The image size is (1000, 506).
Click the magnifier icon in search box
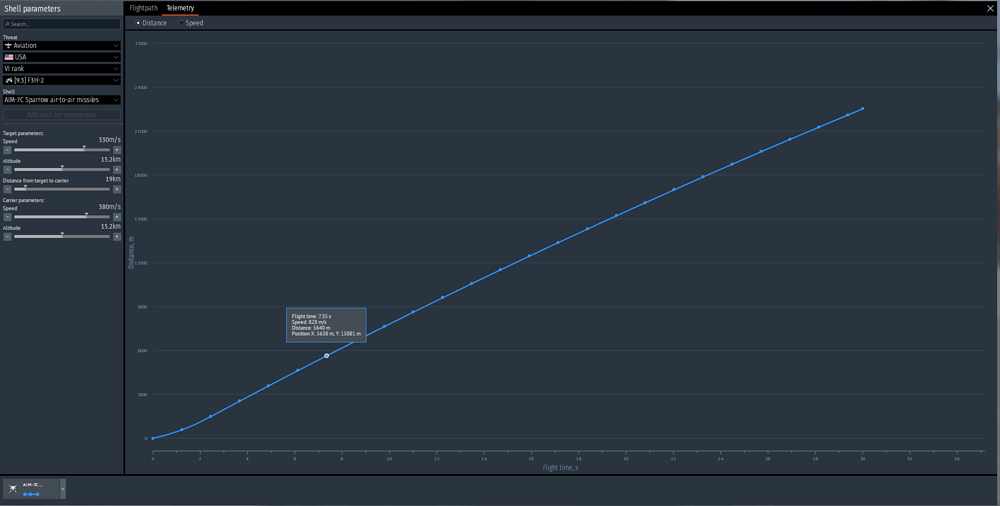tap(7, 24)
